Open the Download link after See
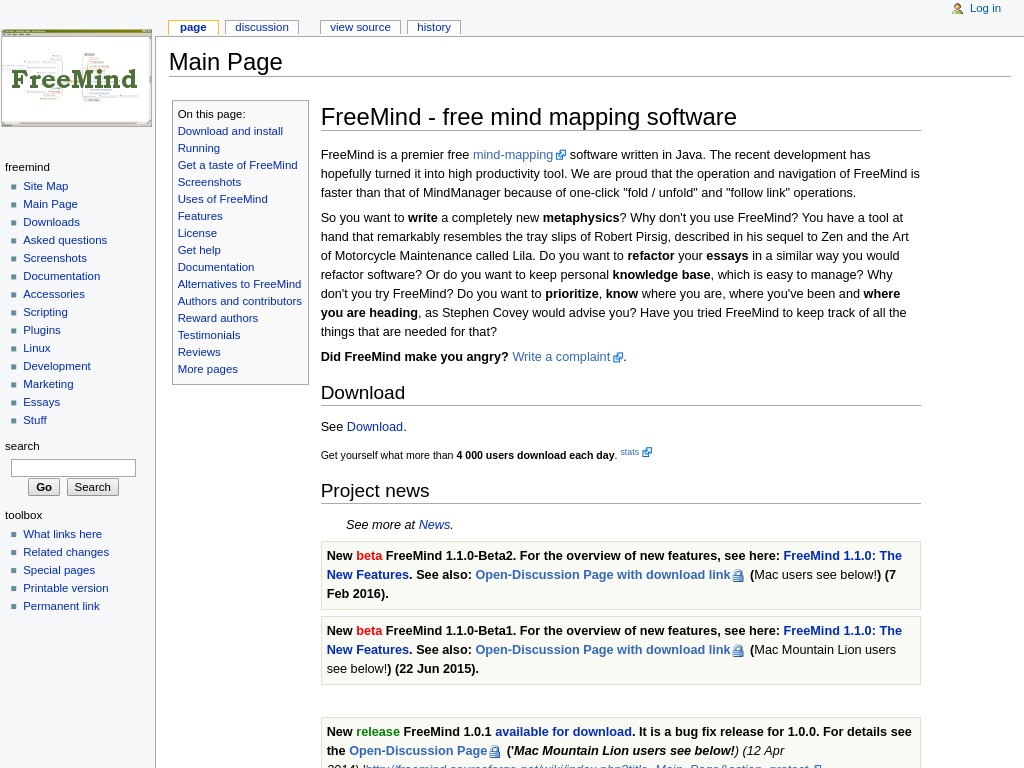 pyautogui.click(x=375, y=427)
